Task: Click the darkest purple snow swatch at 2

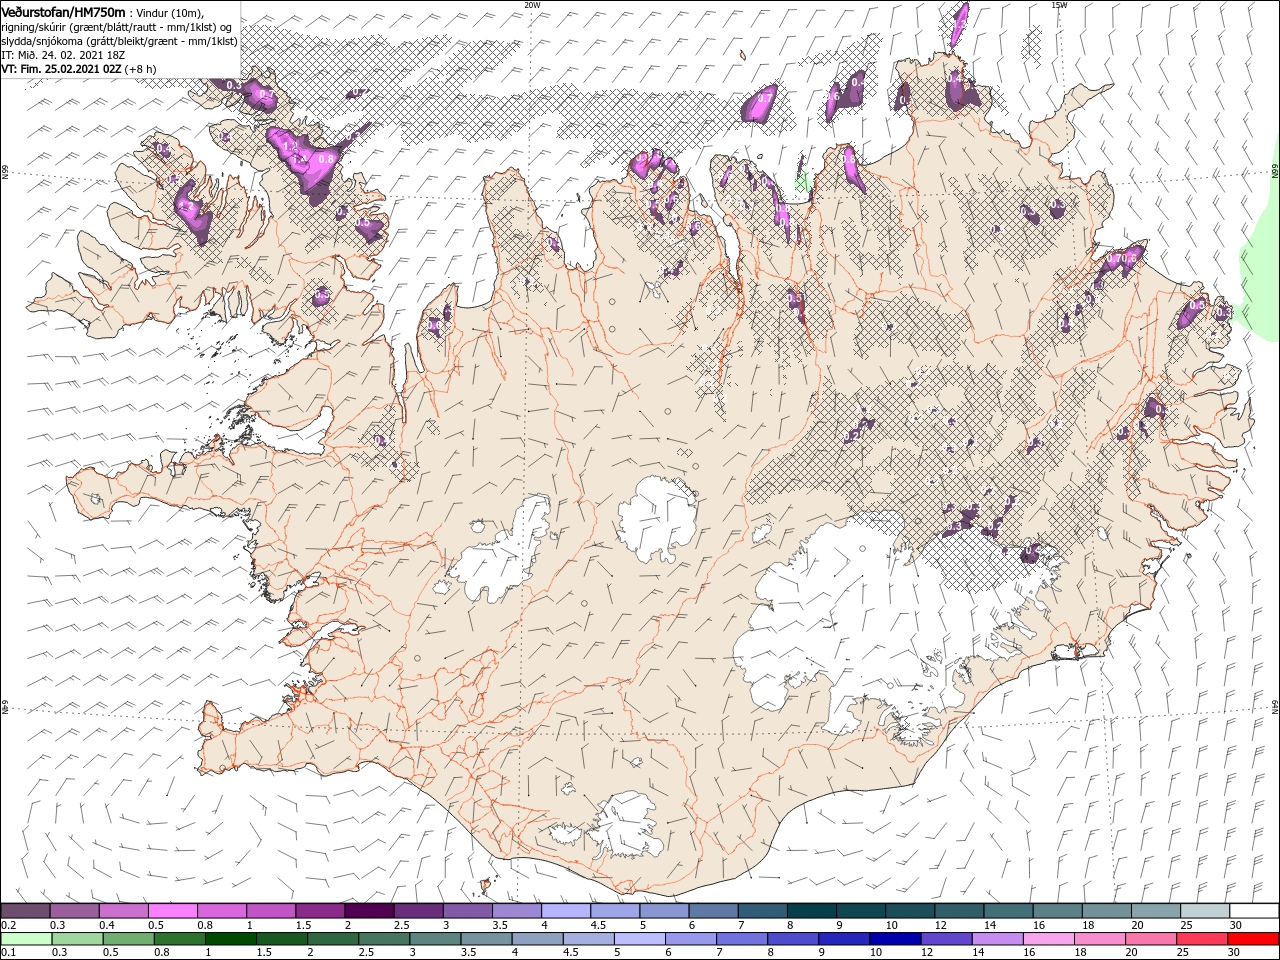Action: click(x=369, y=911)
